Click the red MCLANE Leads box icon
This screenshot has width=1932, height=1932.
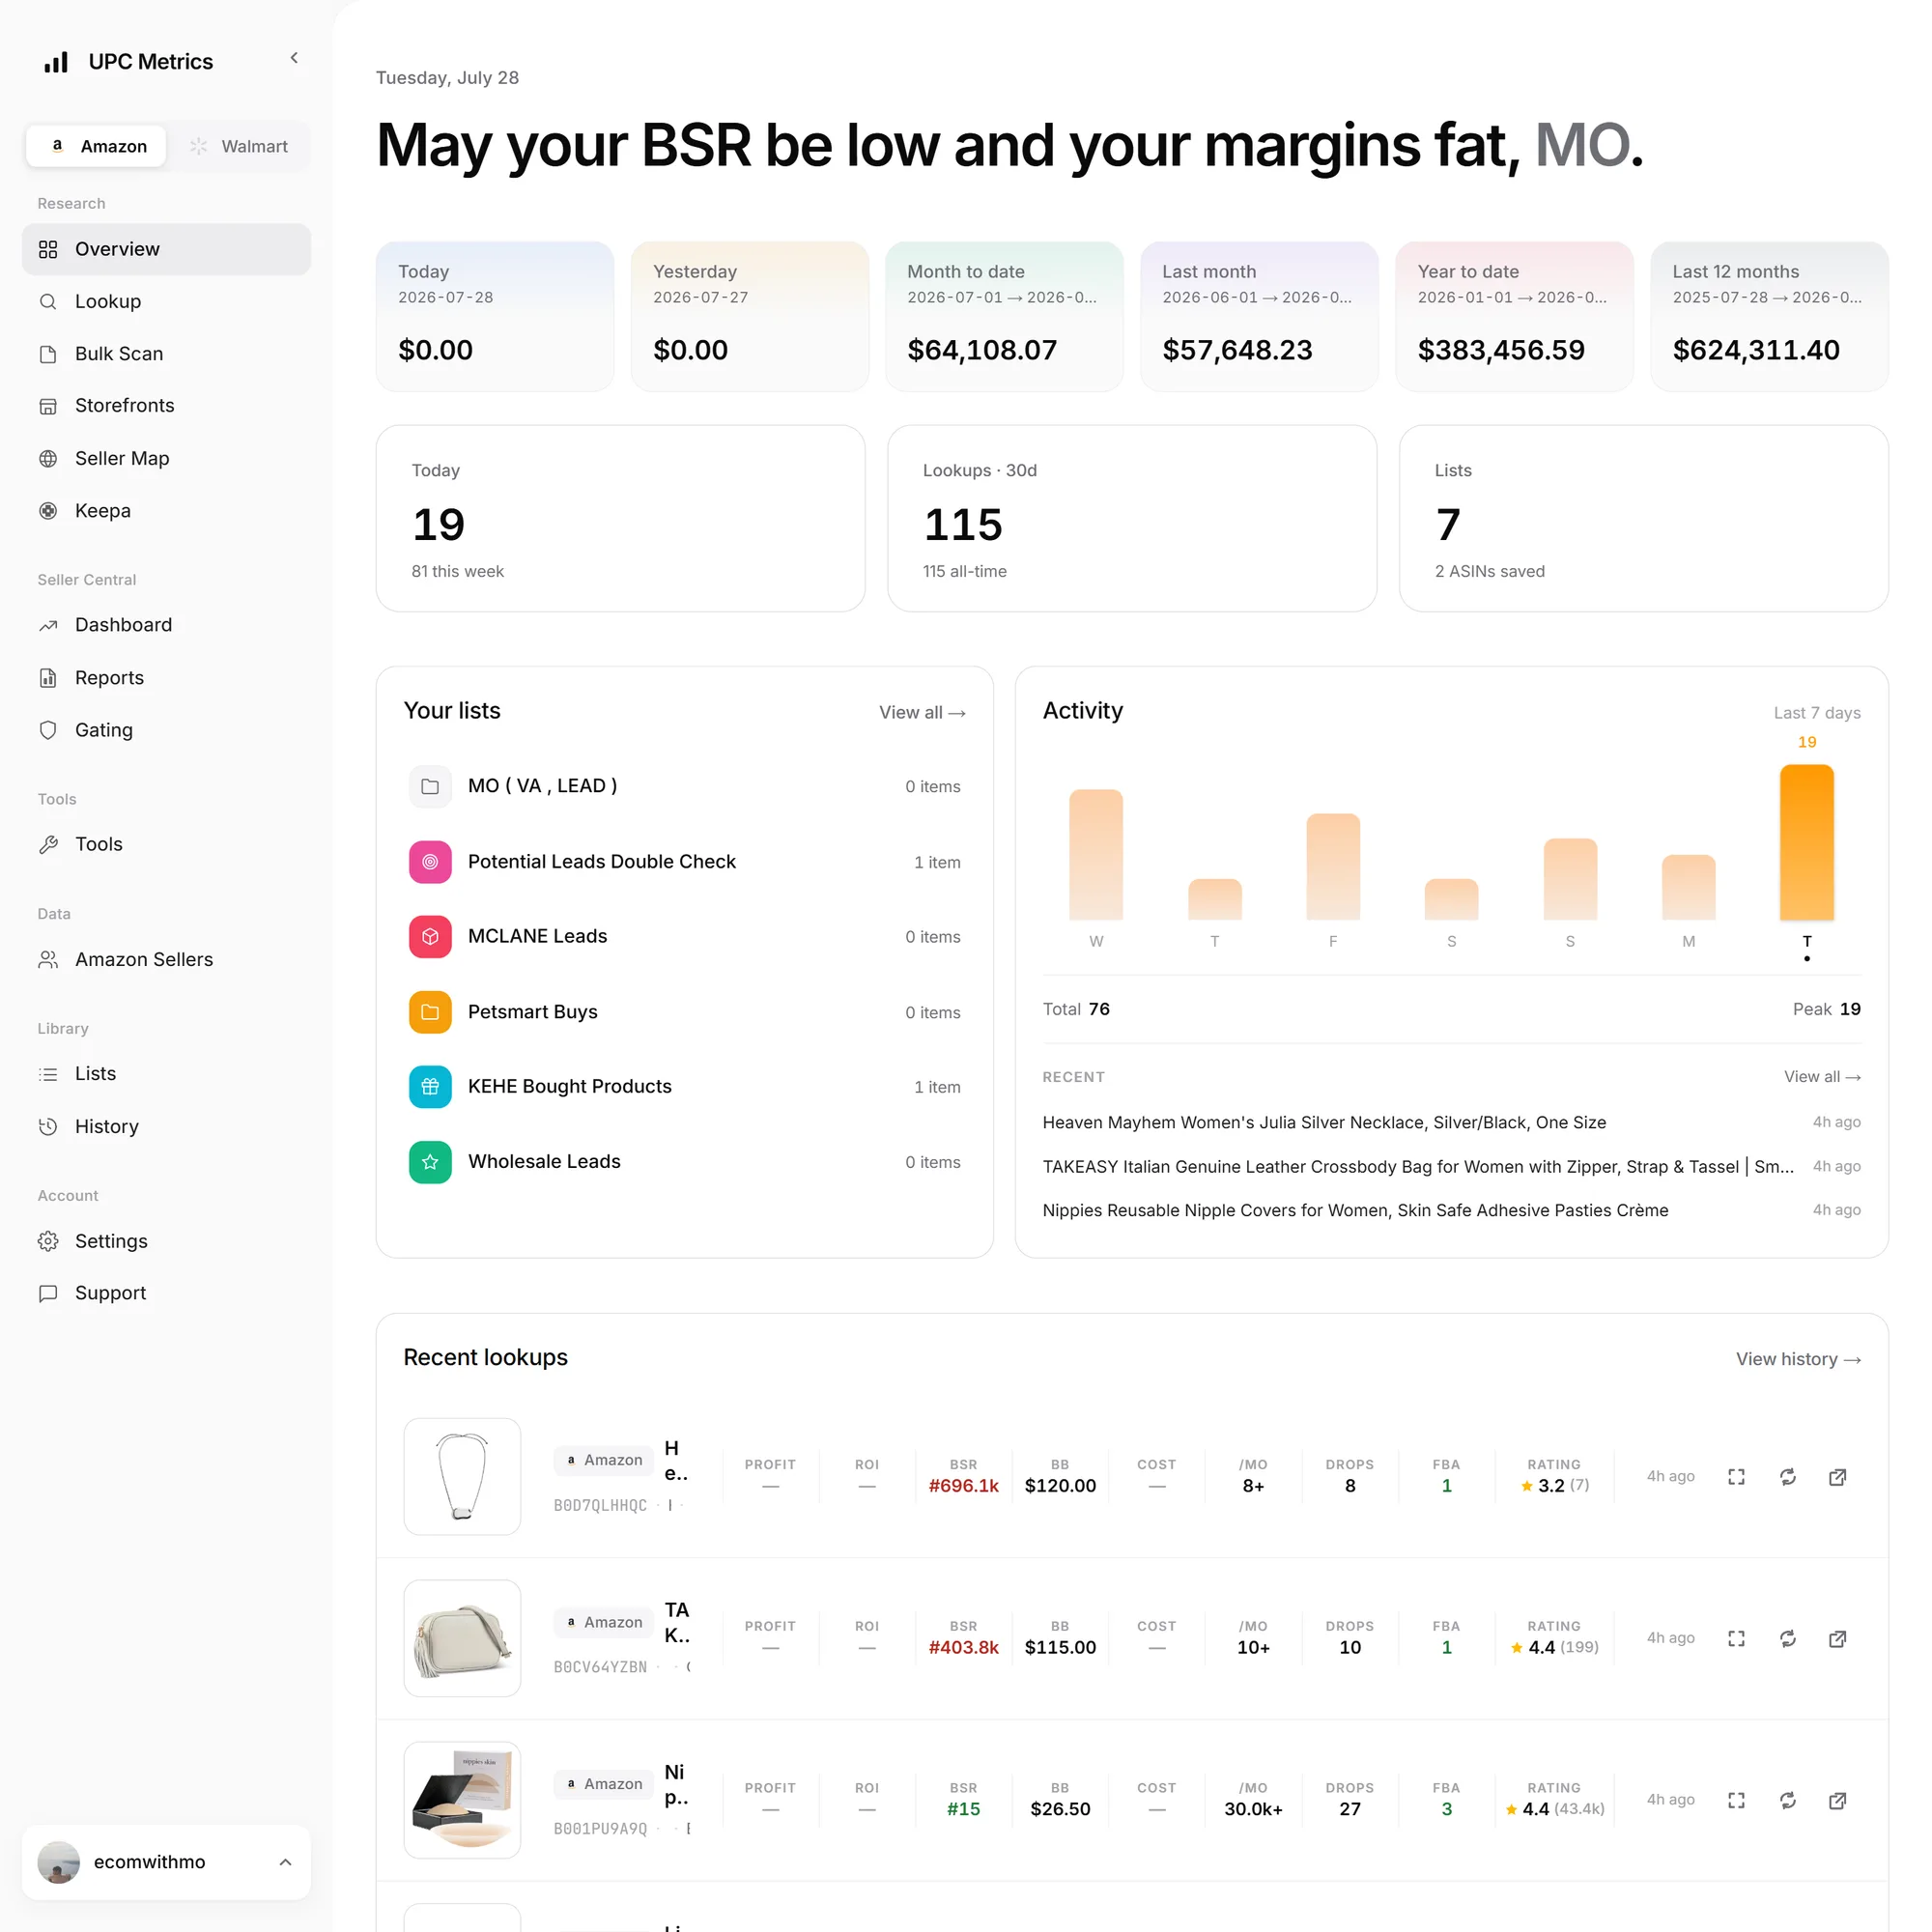[x=430, y=937]
